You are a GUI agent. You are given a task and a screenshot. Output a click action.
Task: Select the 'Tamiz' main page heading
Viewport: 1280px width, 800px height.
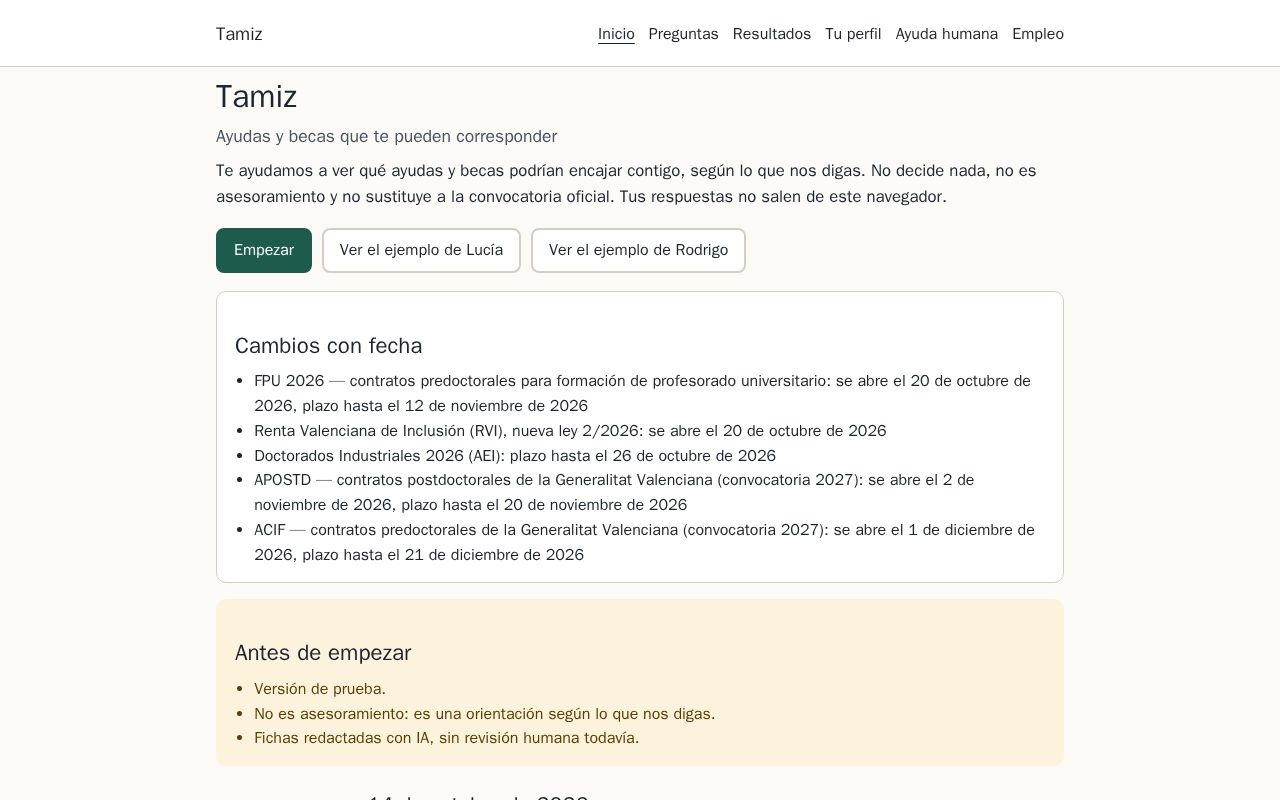tap(257, 97)
